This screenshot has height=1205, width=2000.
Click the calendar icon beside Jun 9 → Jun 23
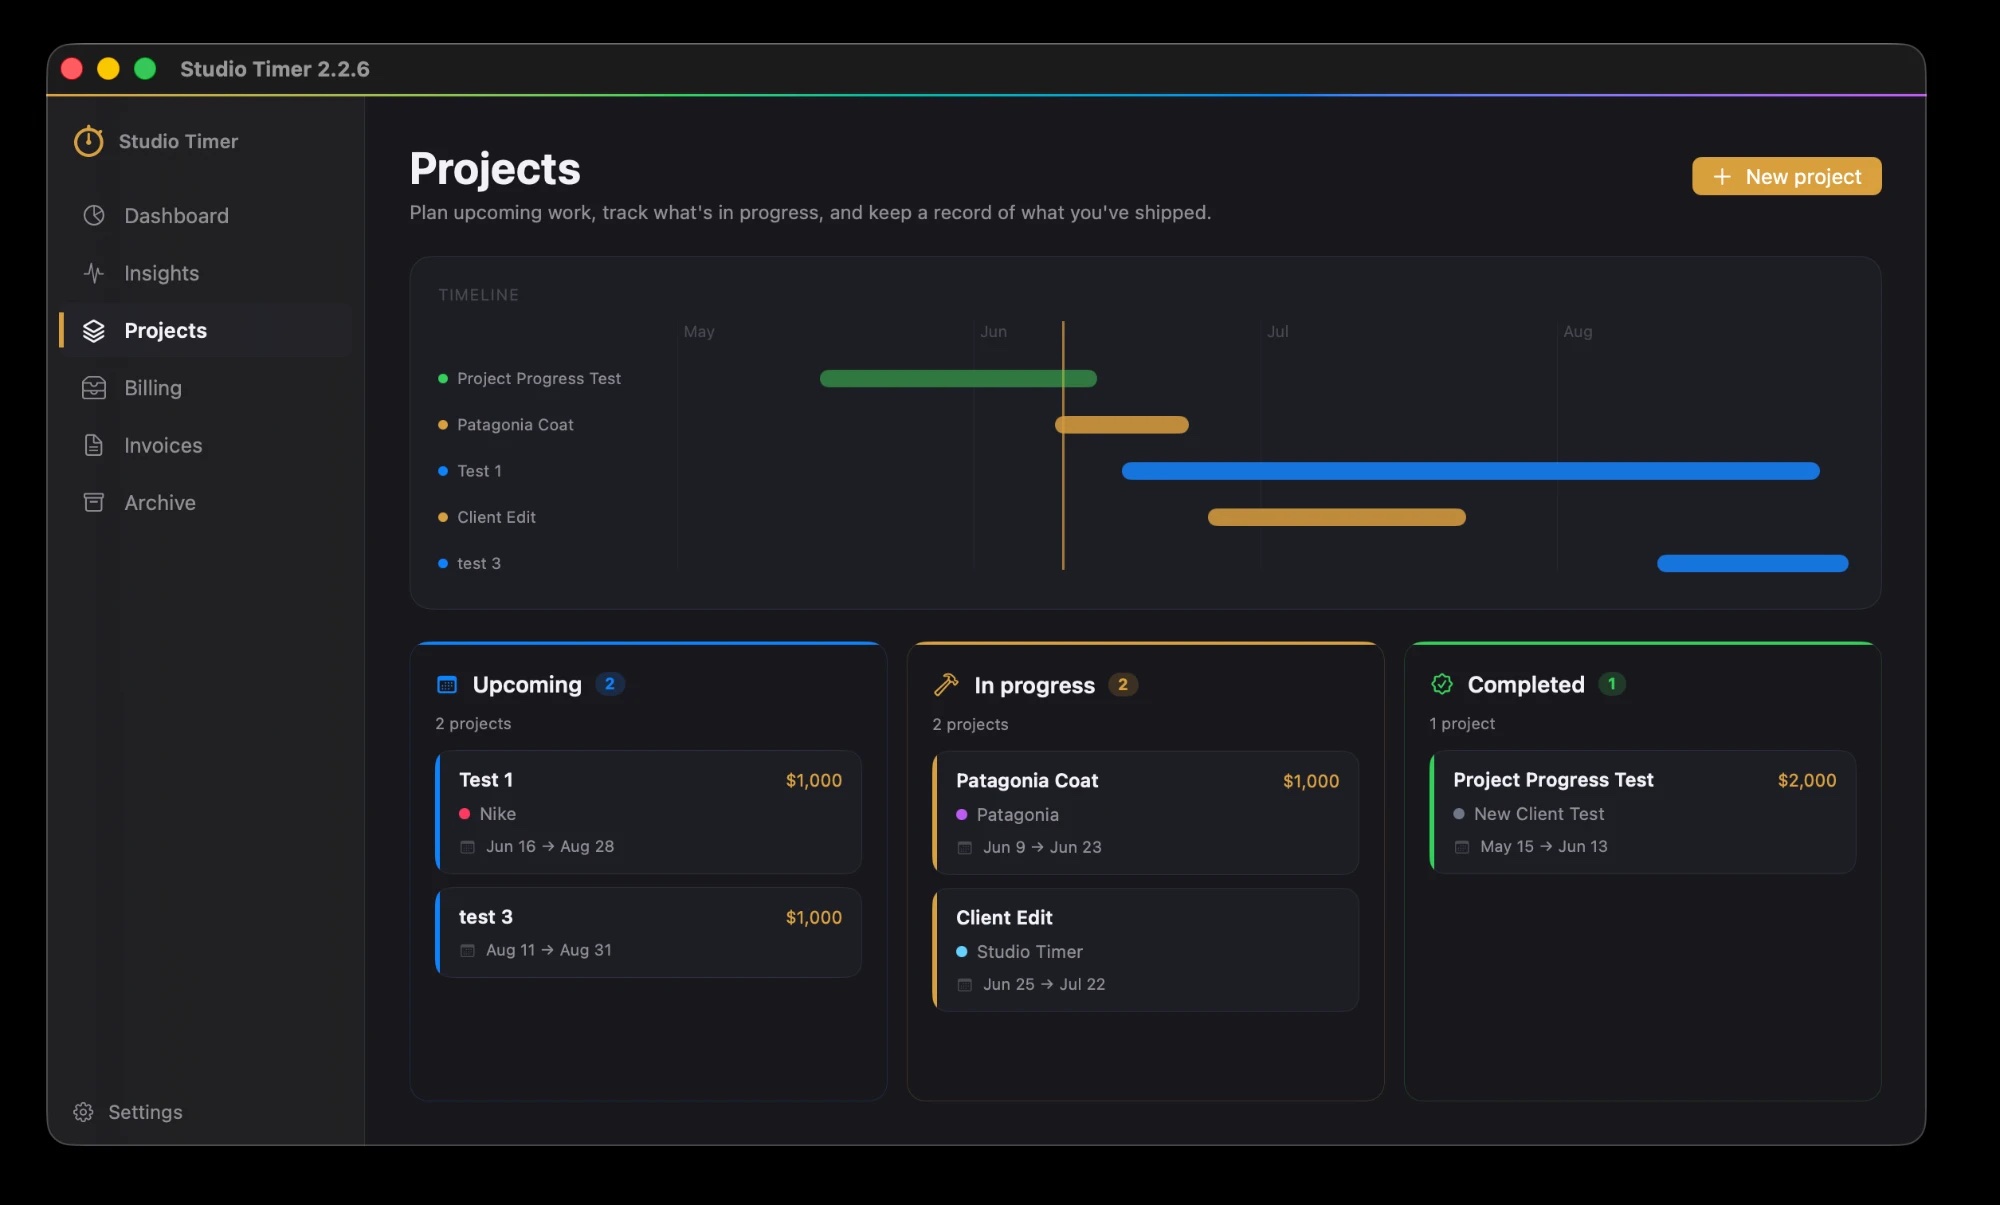pos(964,848)
